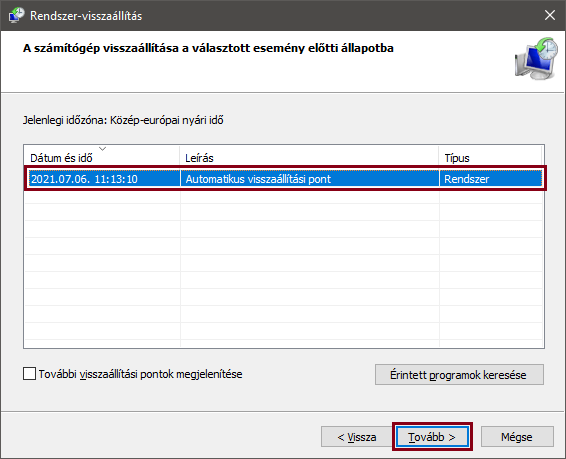Click the Automatikus visszaállítási pont description cell
The height and width of the screenshot is (459, 566).
click(258, 179)
